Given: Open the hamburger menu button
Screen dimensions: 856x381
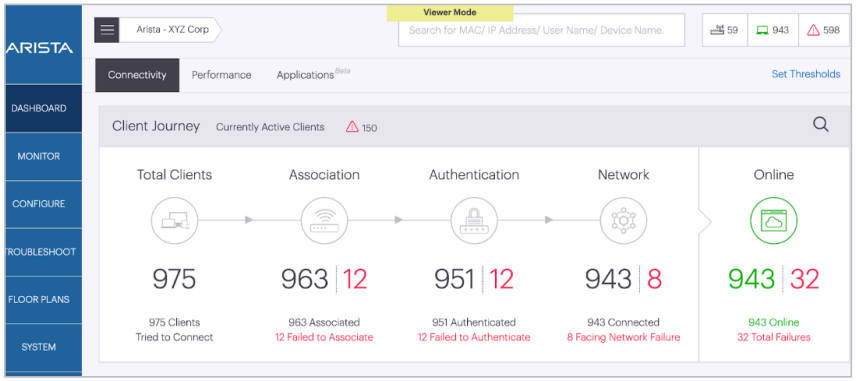Looking at the screenshot, I should coord(107,30).
